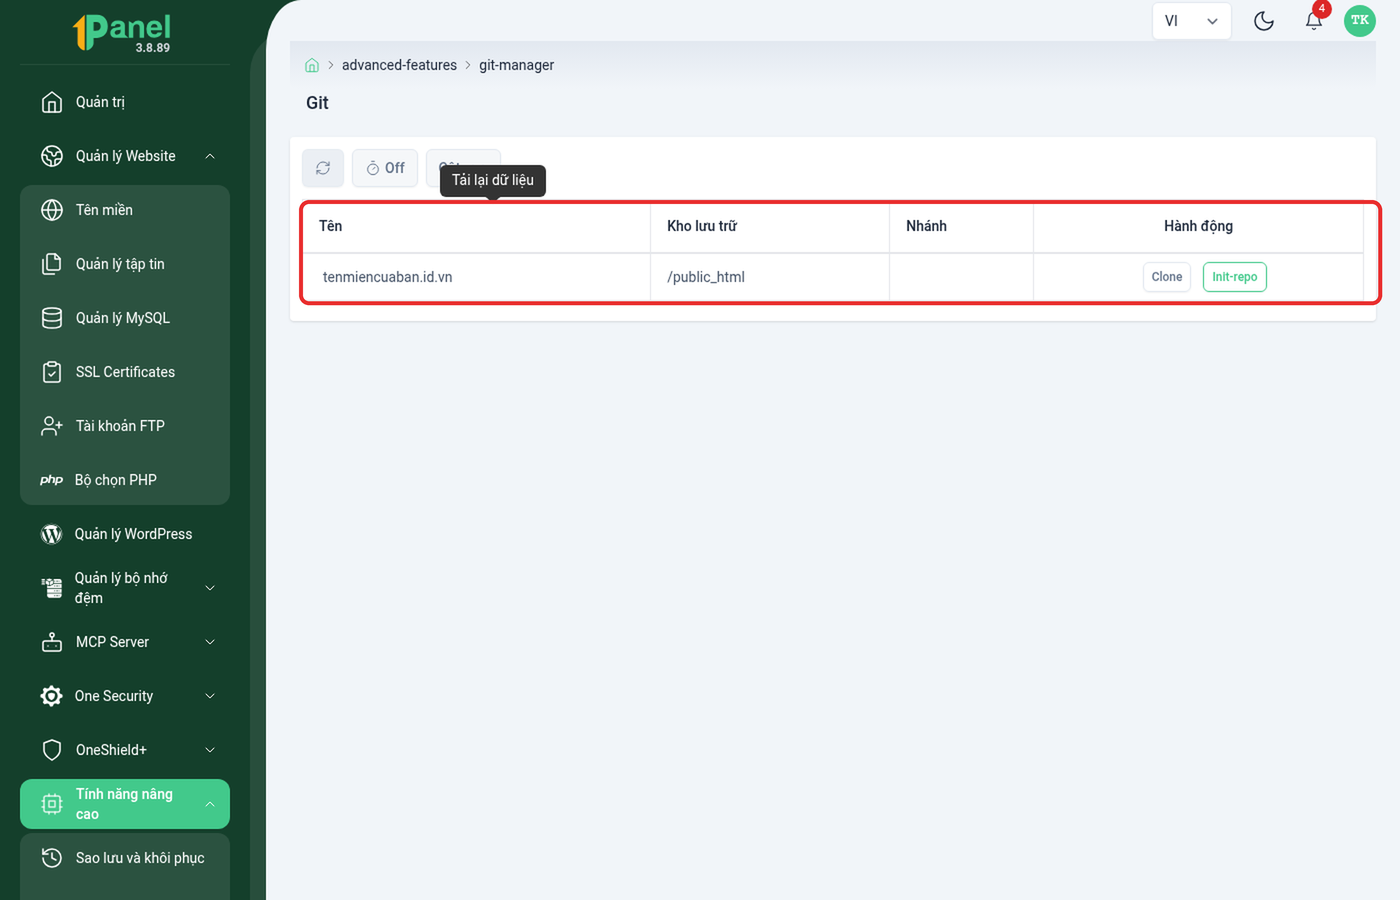Open Quản trị via its house icon
Image resolution: width=1400 pixels, height=900 pixels.
click(x=52, y=102)
